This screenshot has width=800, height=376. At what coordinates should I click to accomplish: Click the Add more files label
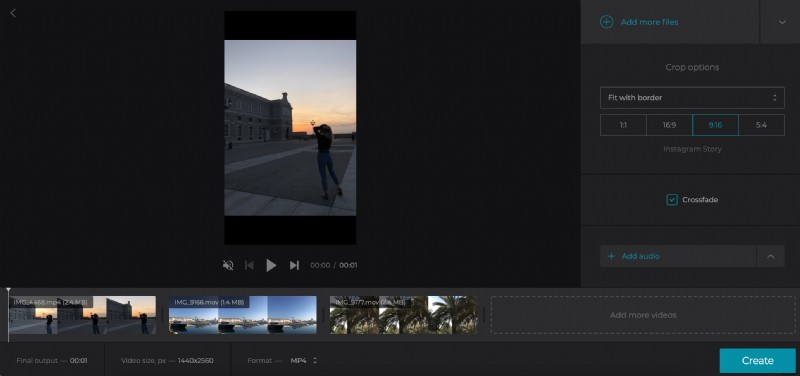[649, 22]
